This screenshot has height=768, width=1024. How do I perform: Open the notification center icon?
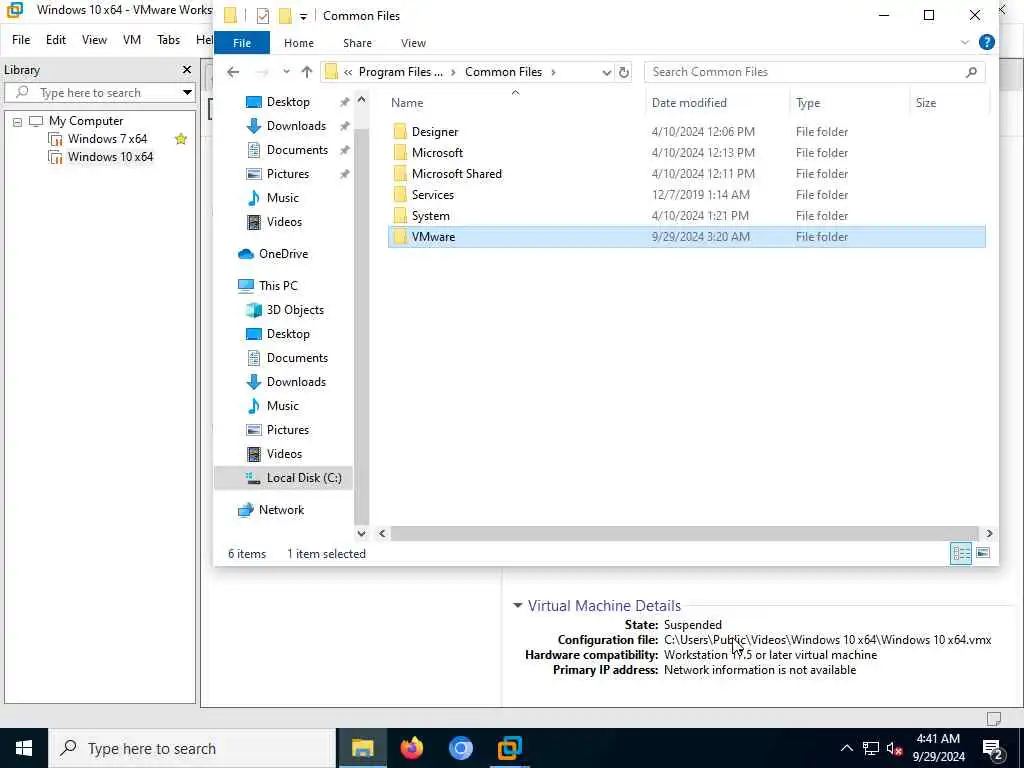pos(993,748)
